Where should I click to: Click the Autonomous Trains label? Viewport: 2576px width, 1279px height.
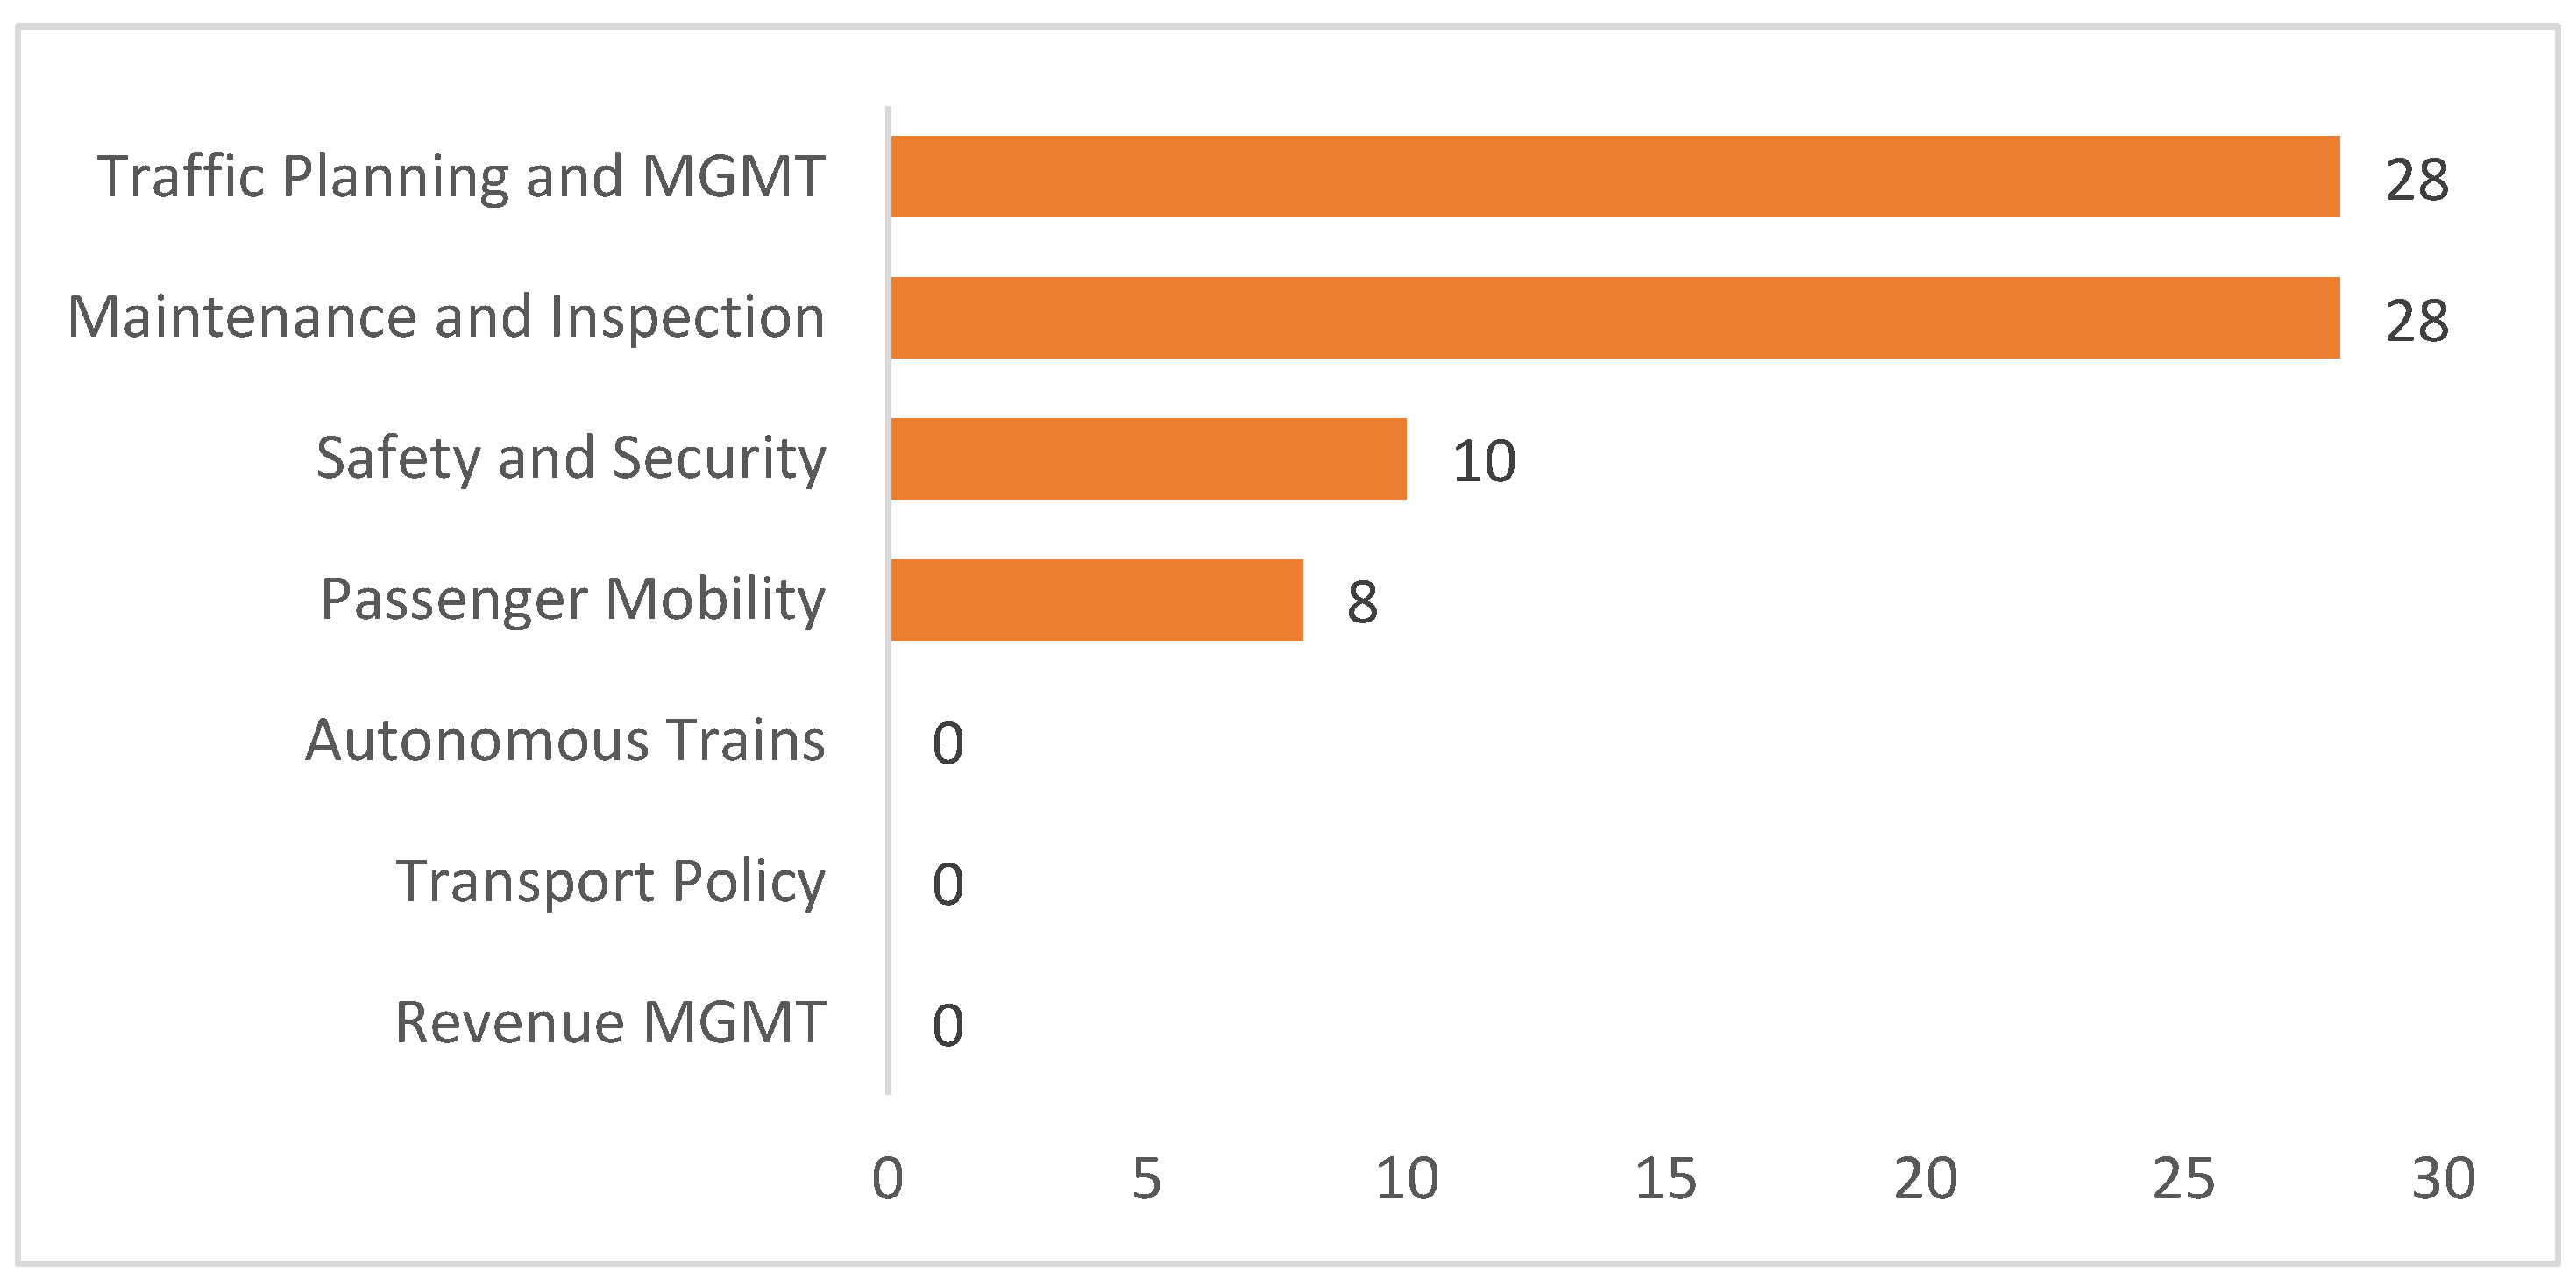coord(565,741)
